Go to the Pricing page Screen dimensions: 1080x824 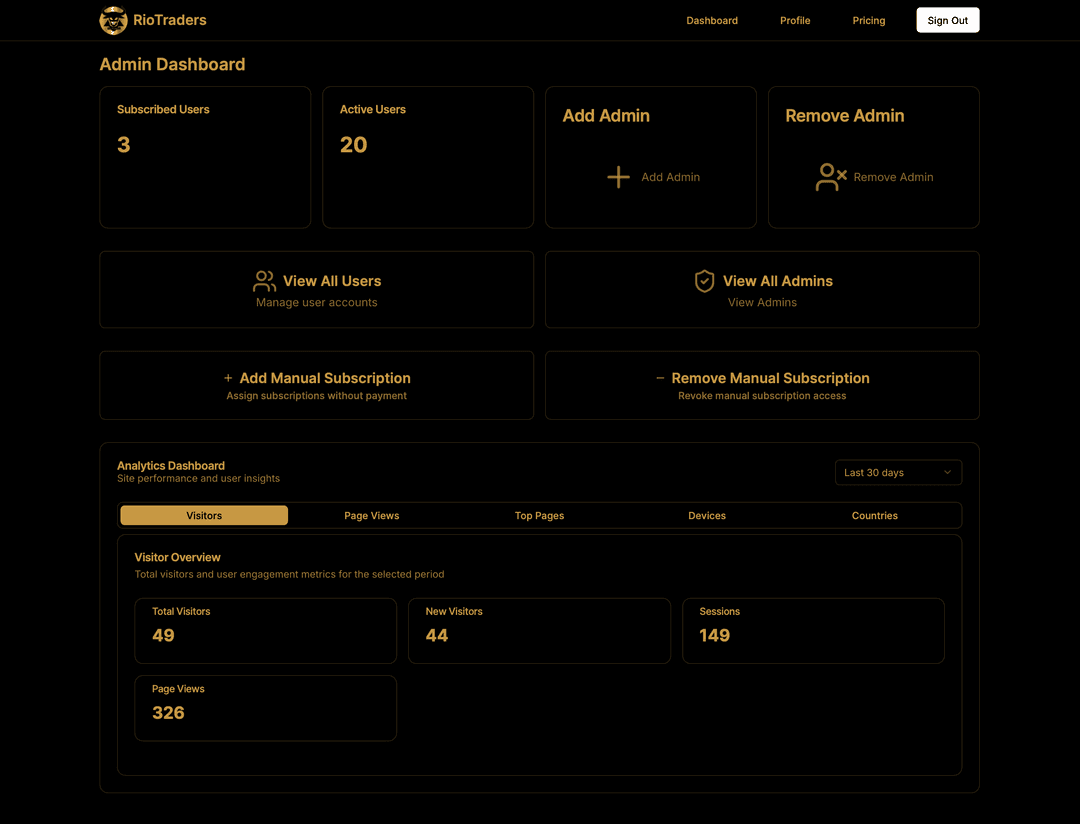[x=868, y=20]
